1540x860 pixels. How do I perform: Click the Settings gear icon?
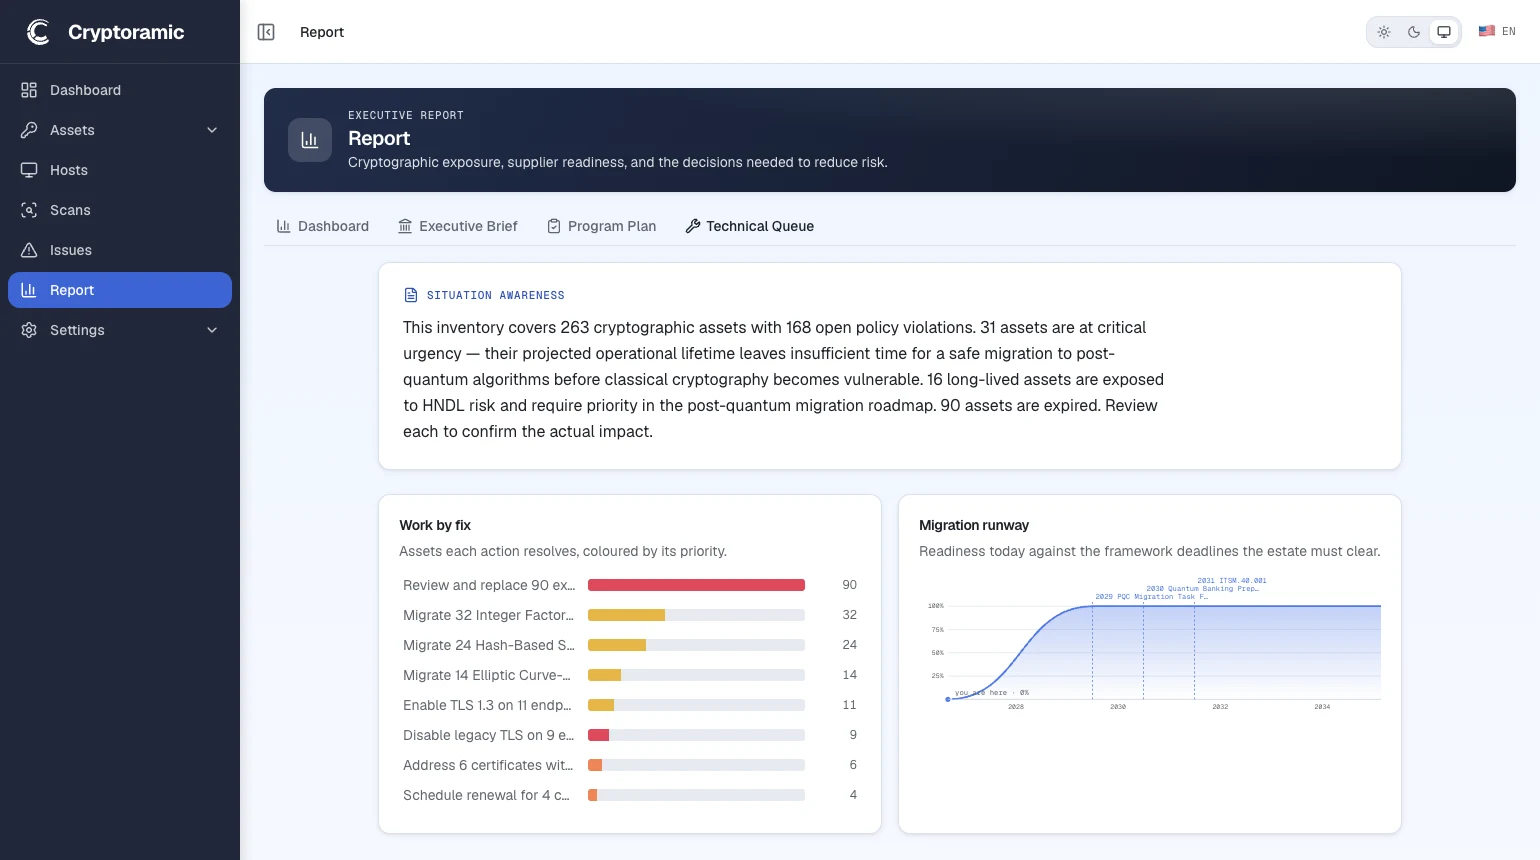[x=29, y=330]
